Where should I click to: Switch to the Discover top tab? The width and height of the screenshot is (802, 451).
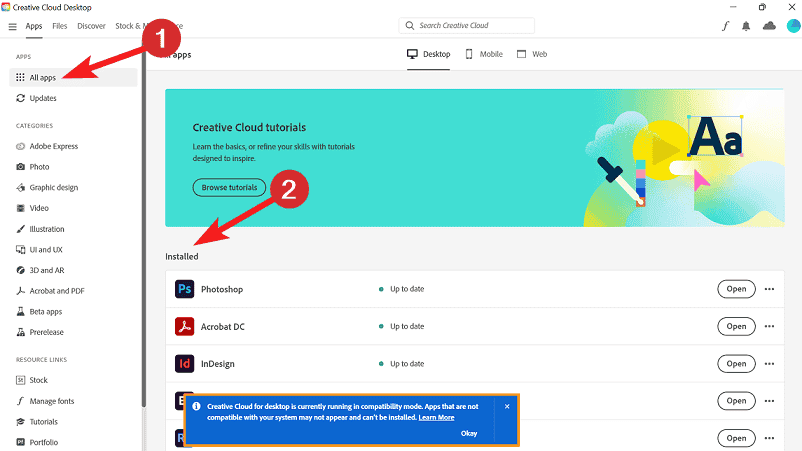coord(91,26)
